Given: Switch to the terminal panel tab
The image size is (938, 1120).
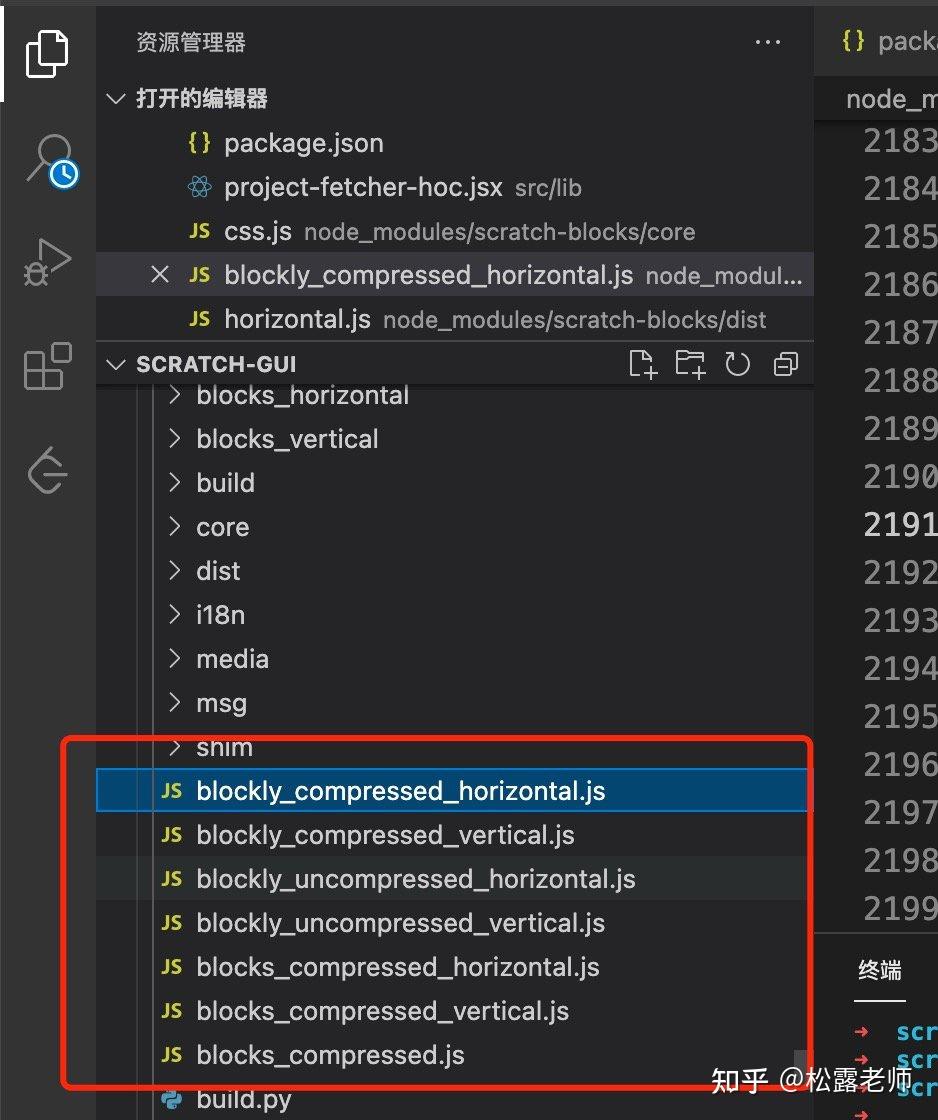Looking at the screenshot, I should tap(880, 970).
